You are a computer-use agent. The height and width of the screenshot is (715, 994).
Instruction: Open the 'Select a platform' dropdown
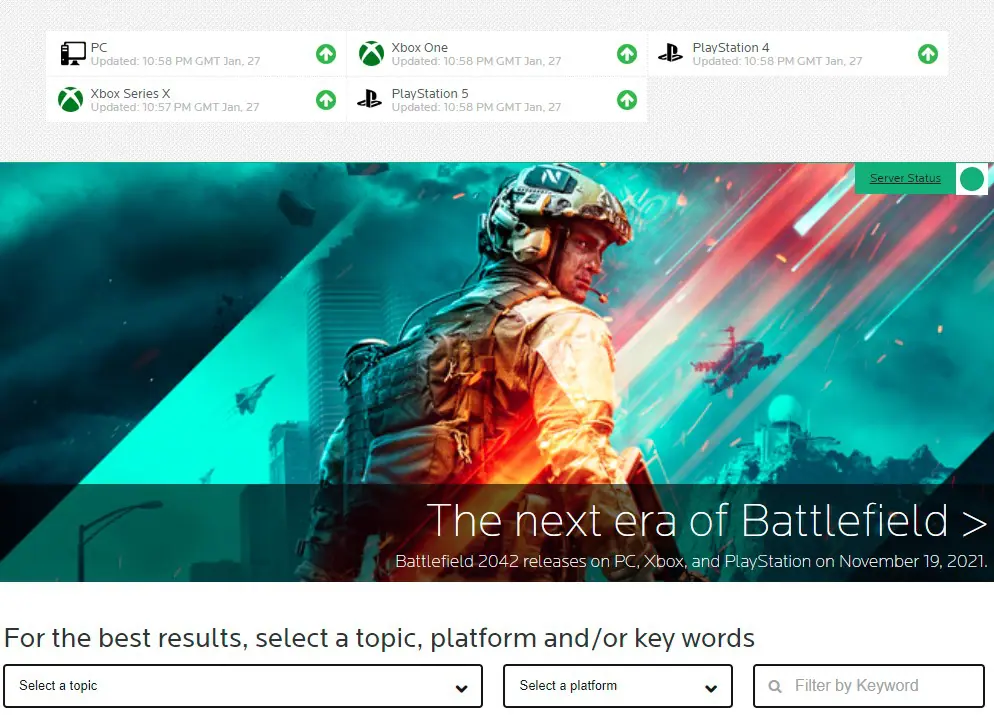tap(618, 686)
